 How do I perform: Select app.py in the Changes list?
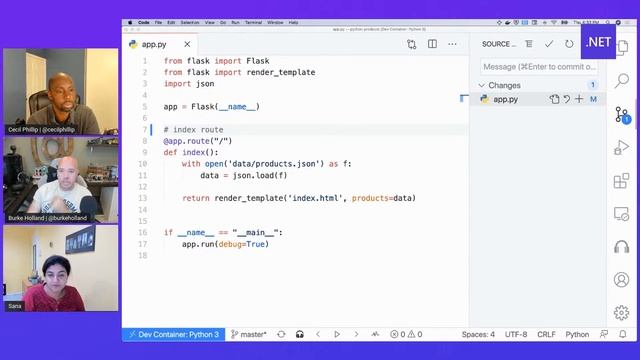pyautogui.click(x=537, y=99)
